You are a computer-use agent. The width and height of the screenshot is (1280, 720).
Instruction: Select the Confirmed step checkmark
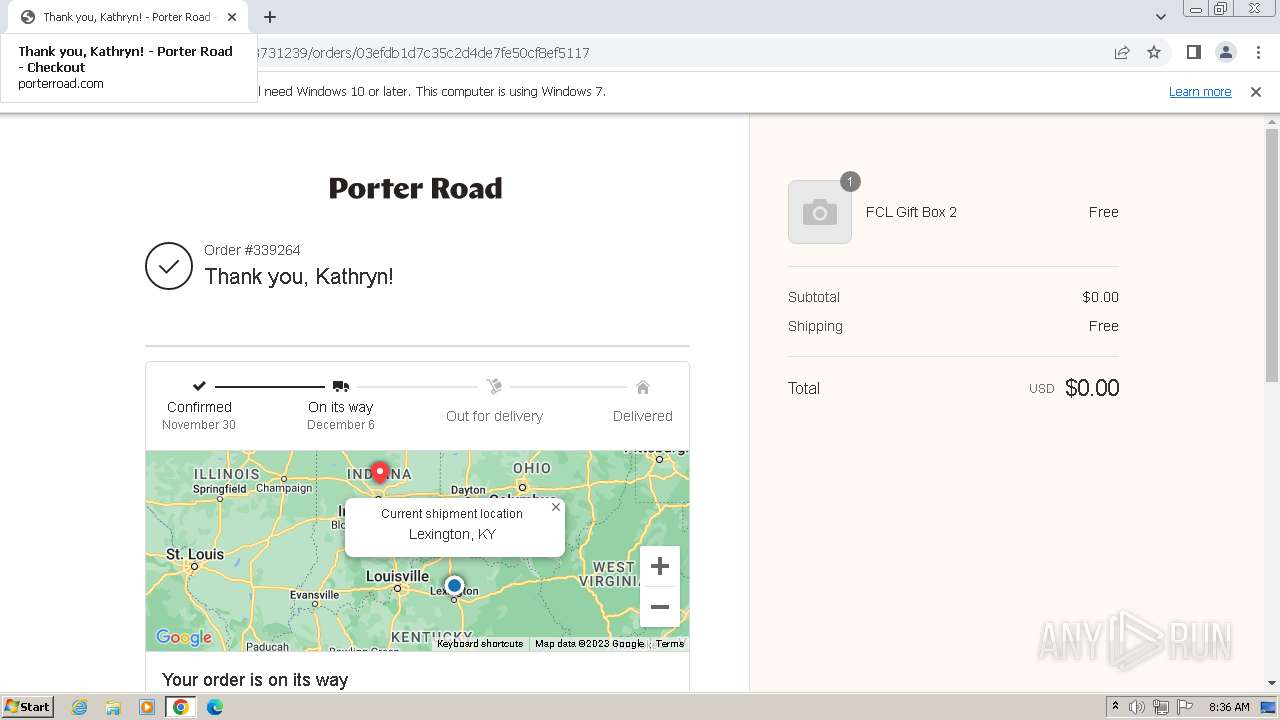(199, 386)
